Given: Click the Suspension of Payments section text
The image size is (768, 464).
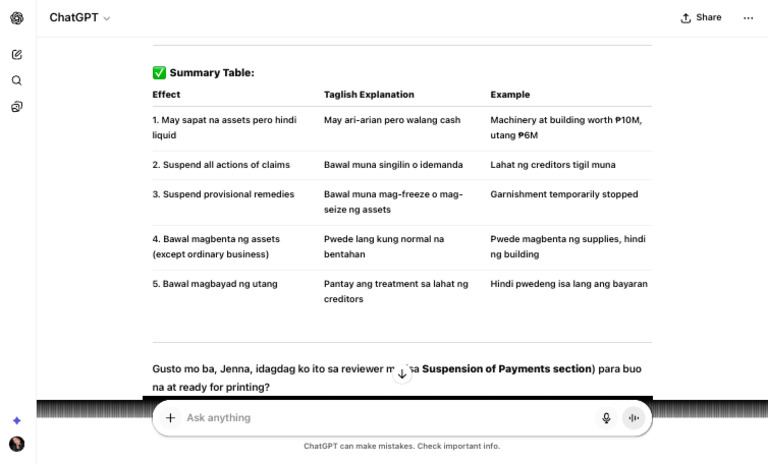Looking at the screenshot, I should pos(506,369).
